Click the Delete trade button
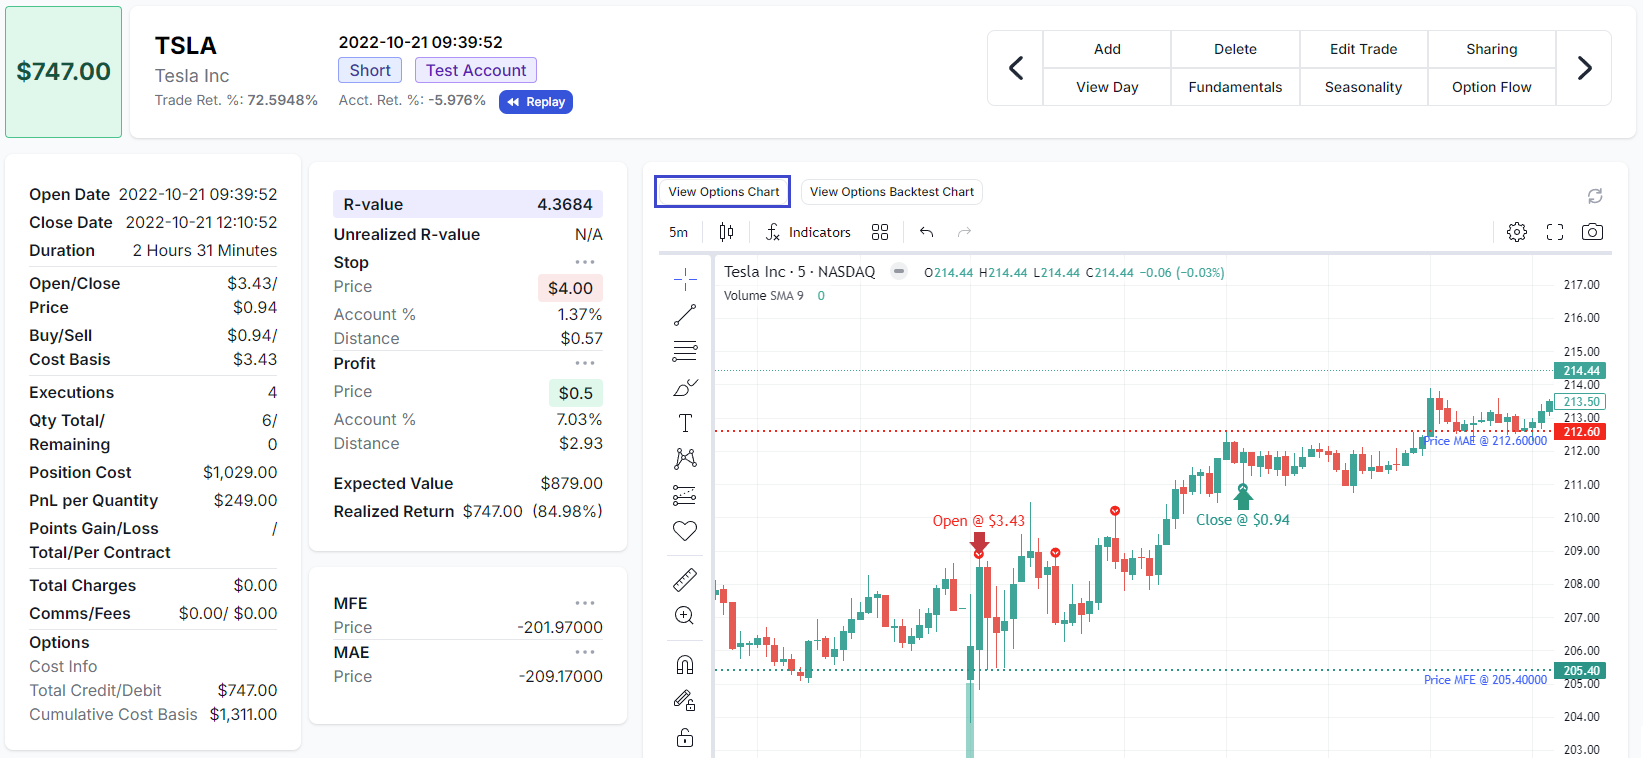 (x=1236, y=49)
